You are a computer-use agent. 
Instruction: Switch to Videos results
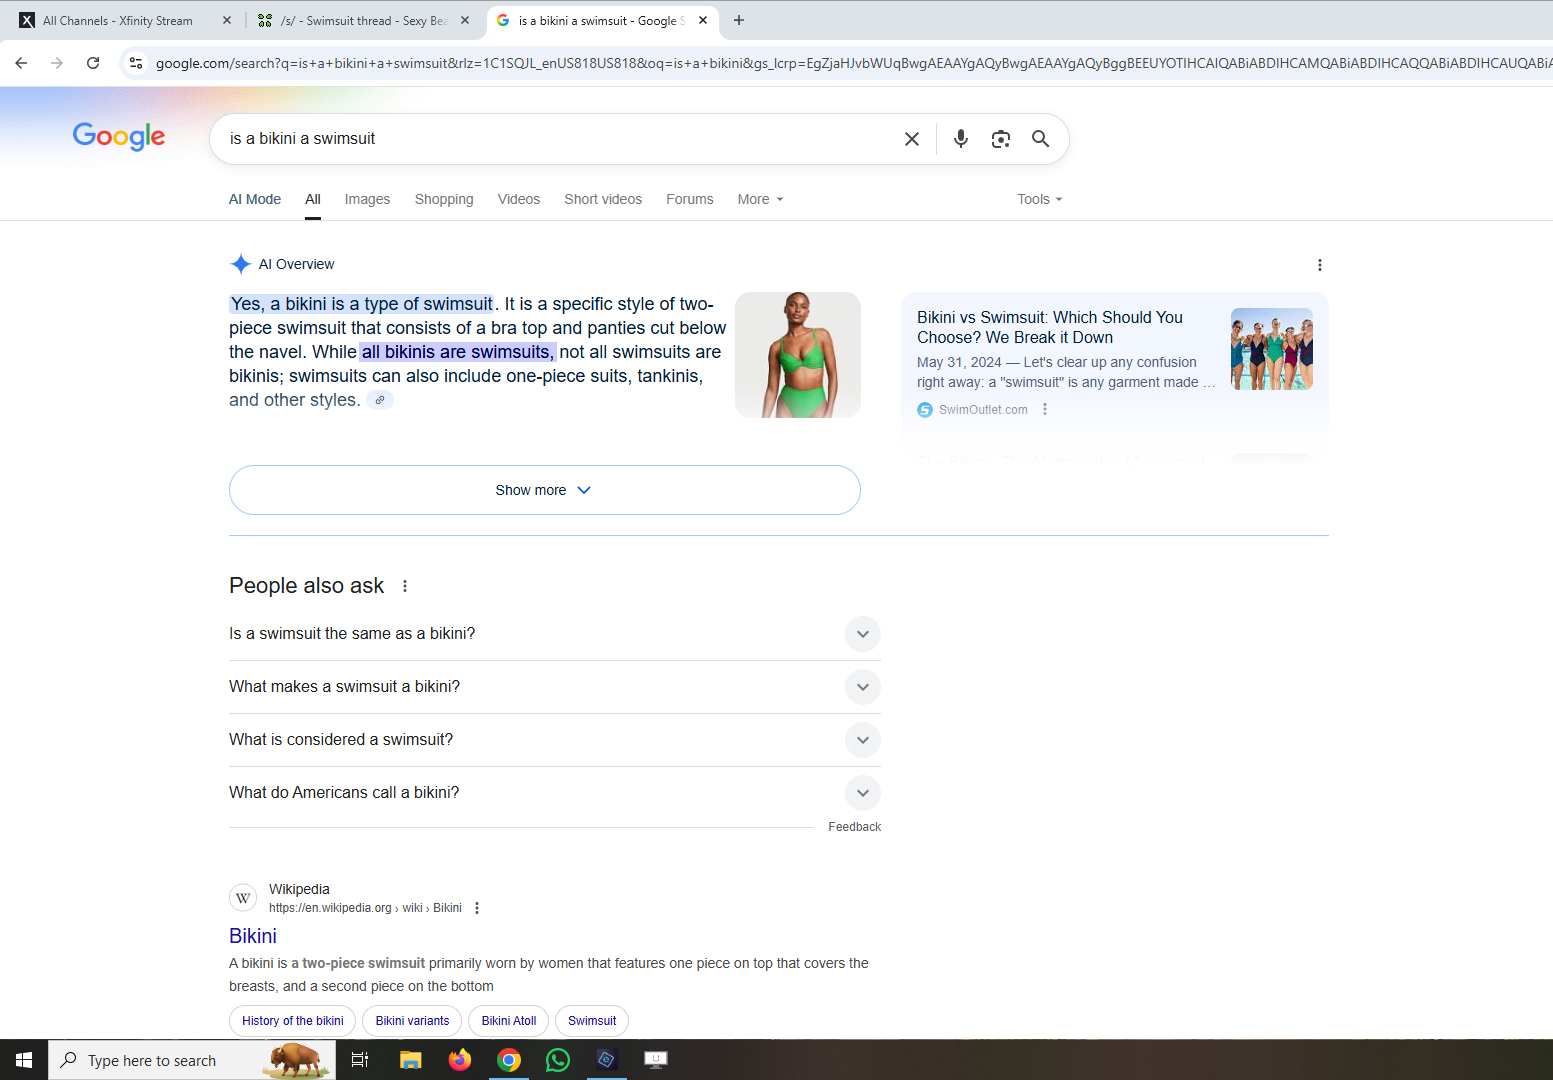[519, 199]
